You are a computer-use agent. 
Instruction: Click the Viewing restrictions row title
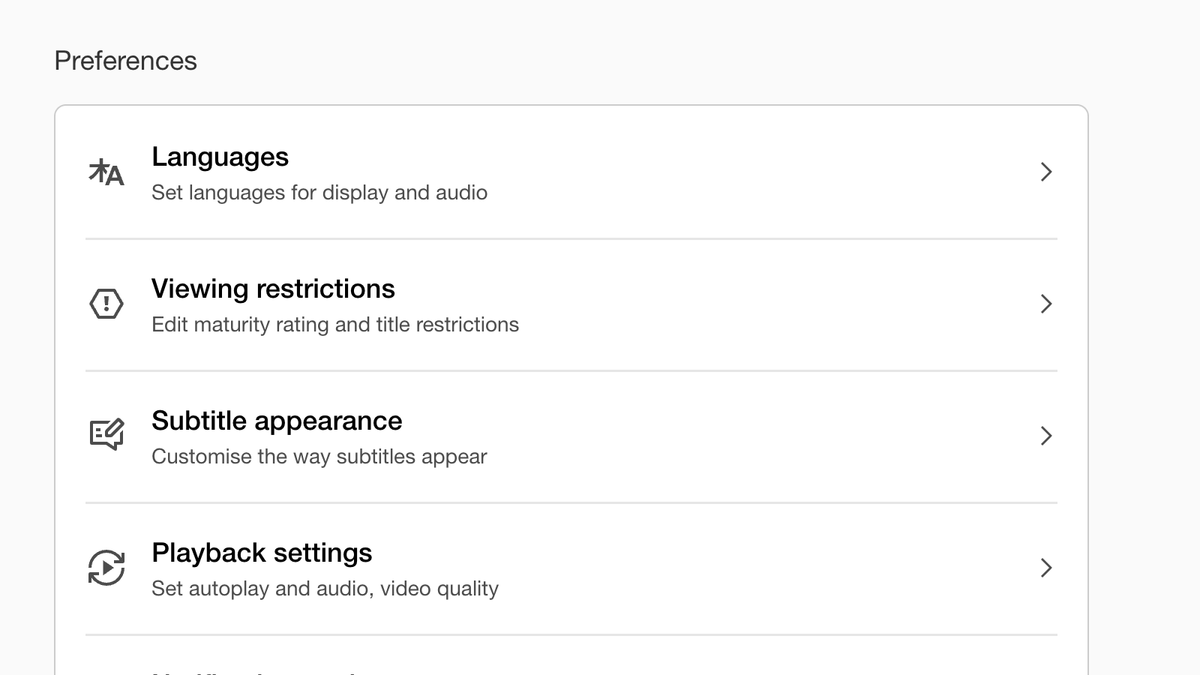[x=272, y=288]
